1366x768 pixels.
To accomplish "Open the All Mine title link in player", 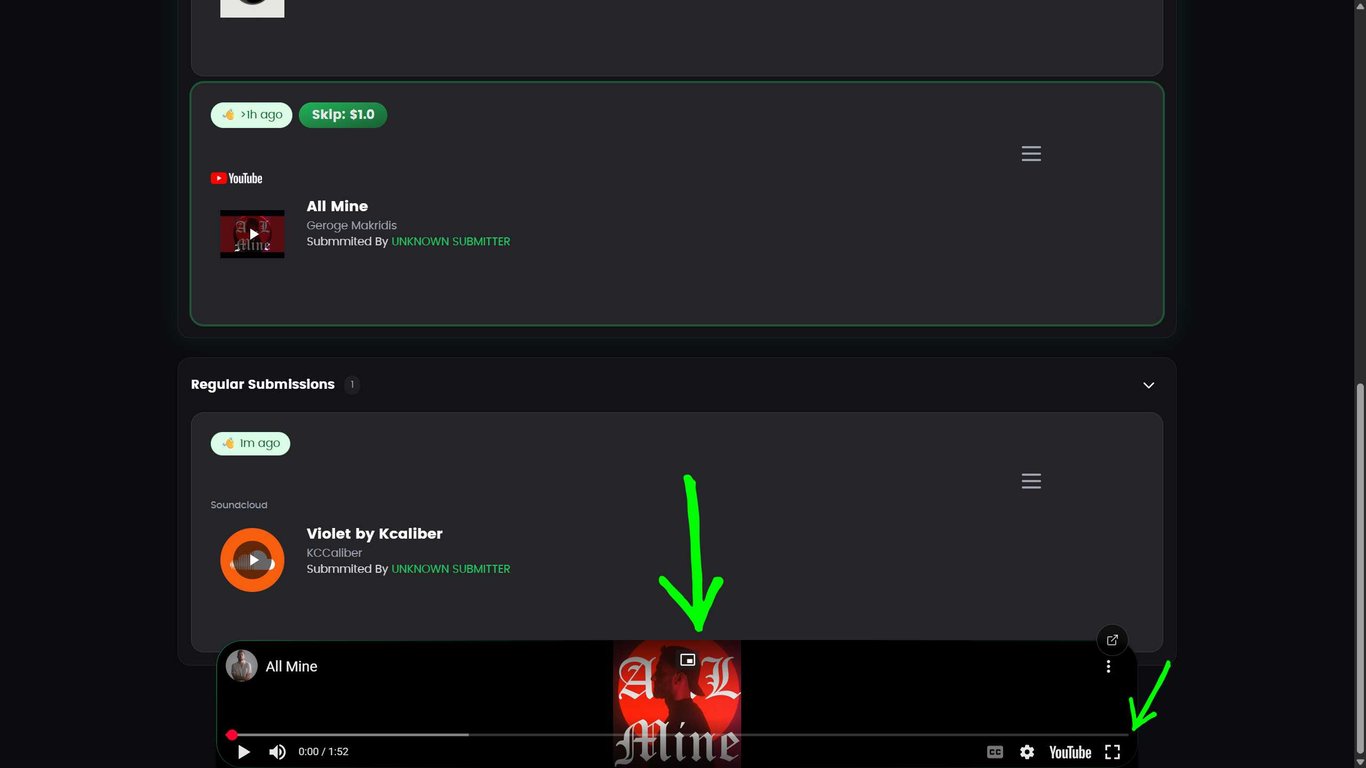I will (x=291, y=667).
